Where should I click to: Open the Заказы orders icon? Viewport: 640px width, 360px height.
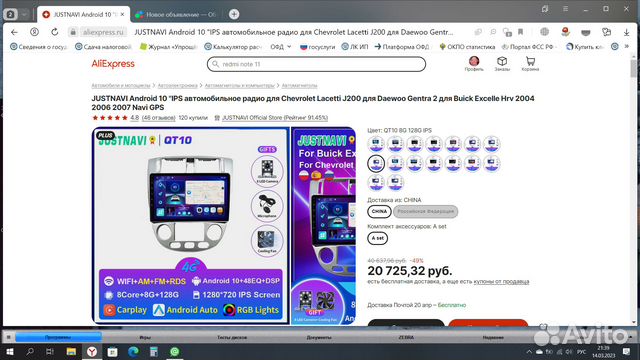pyautogui.click(x=502, y=64)
